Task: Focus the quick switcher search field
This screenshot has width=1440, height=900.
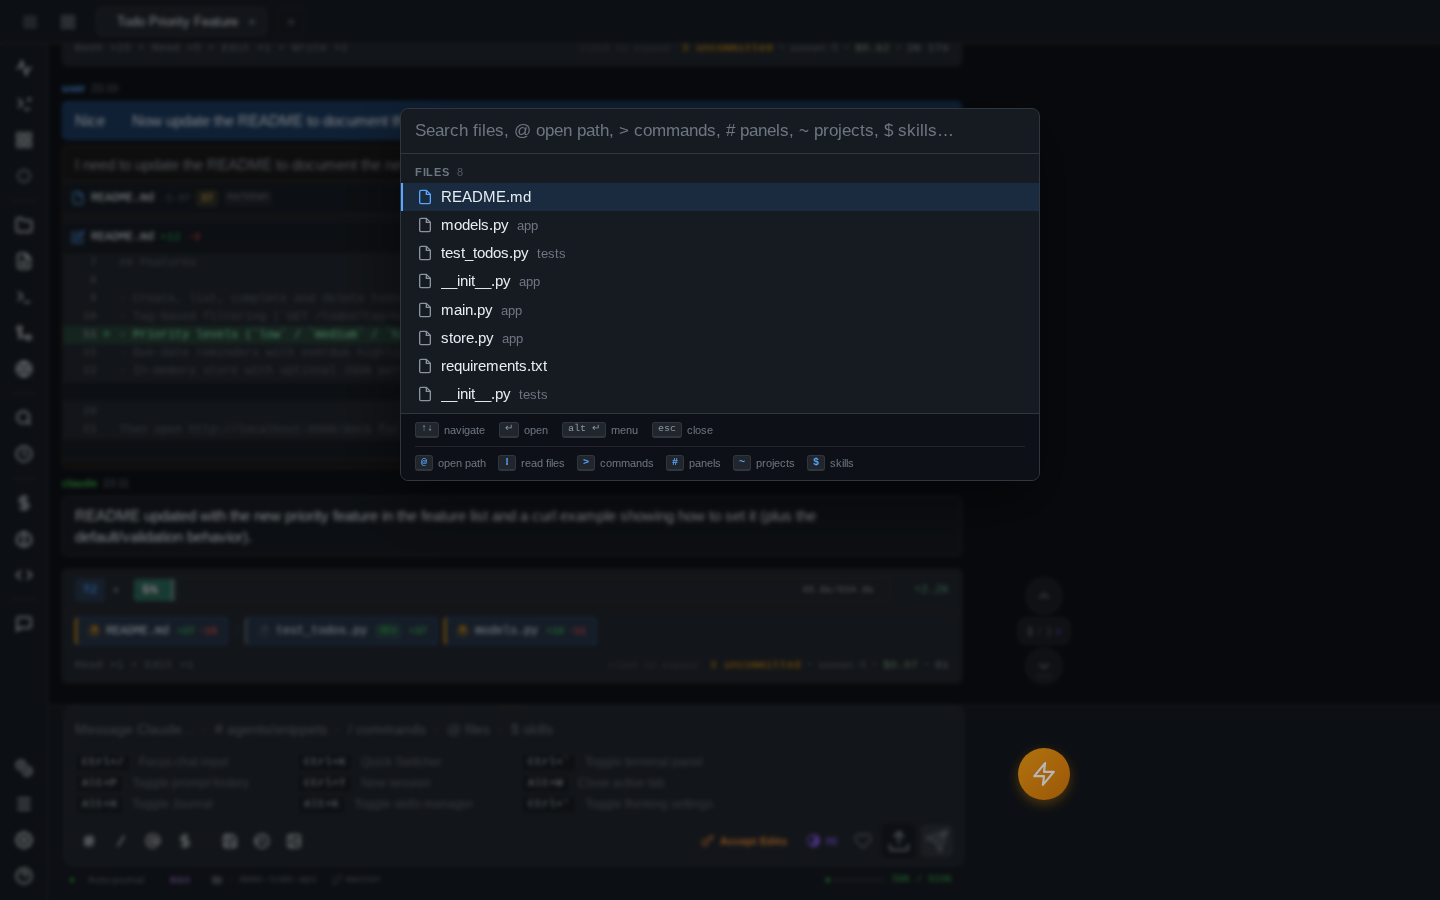Action: (720, 131)
